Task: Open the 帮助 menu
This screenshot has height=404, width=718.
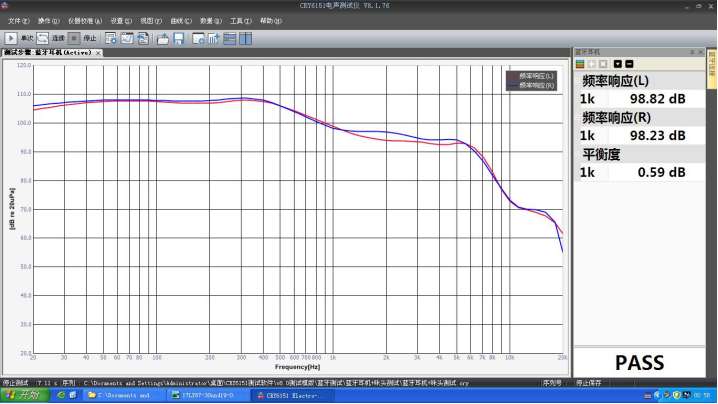Action: point(269,20)
